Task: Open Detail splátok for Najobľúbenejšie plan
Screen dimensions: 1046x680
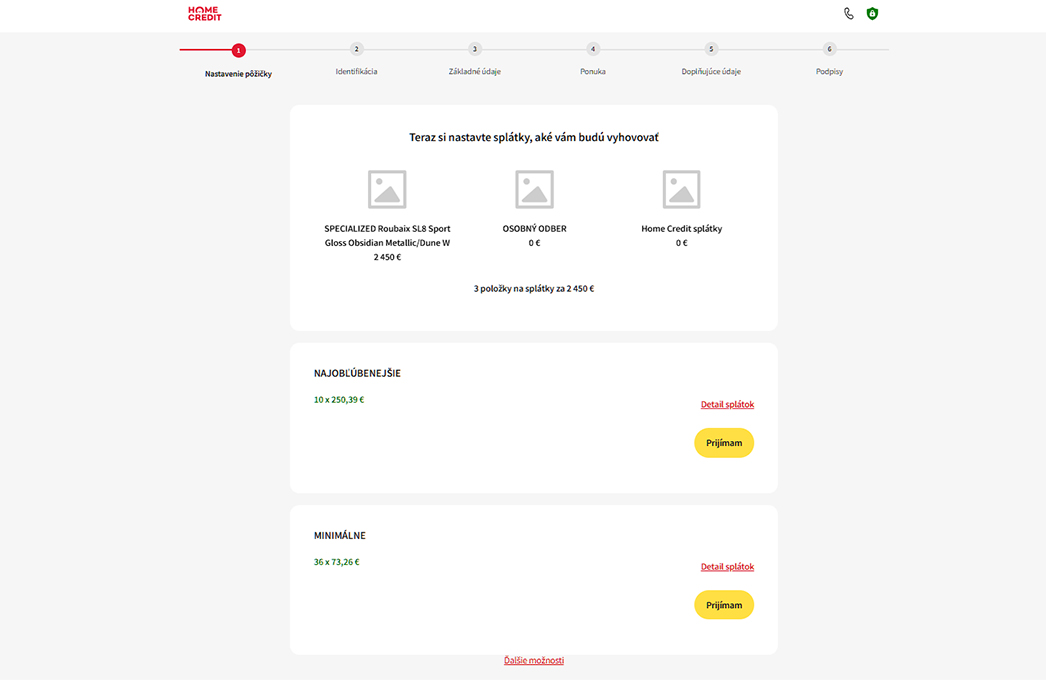Action: (727, 404)
